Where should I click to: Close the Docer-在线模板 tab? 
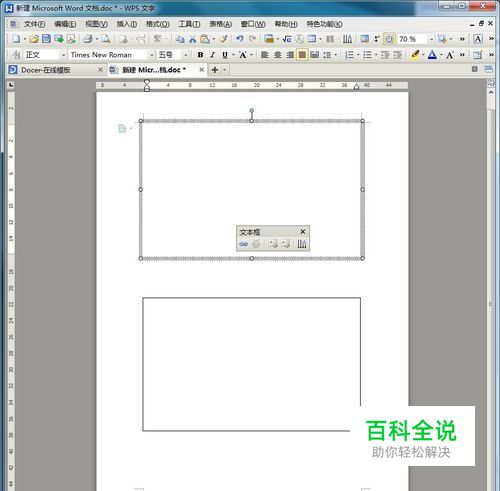[x=100, y=70]
